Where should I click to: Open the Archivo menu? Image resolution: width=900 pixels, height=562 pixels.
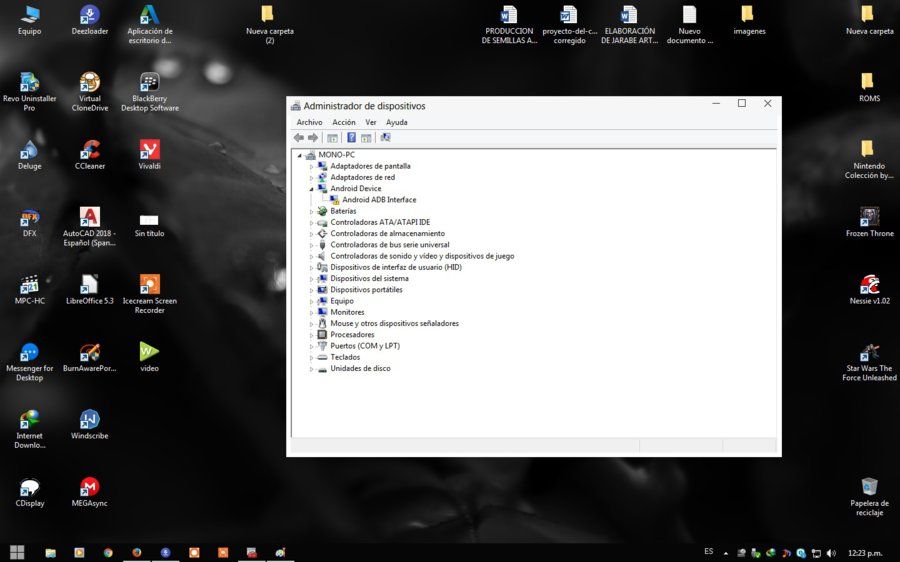[x=309, y=122]
